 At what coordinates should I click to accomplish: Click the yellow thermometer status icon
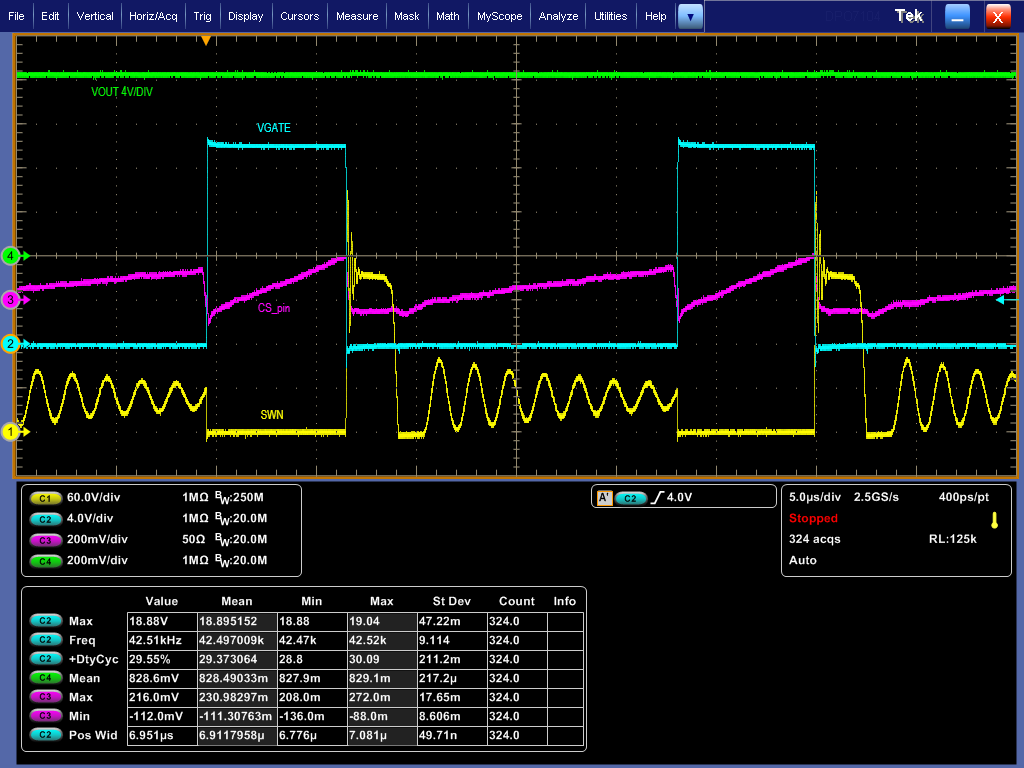[x=994, y=520]
